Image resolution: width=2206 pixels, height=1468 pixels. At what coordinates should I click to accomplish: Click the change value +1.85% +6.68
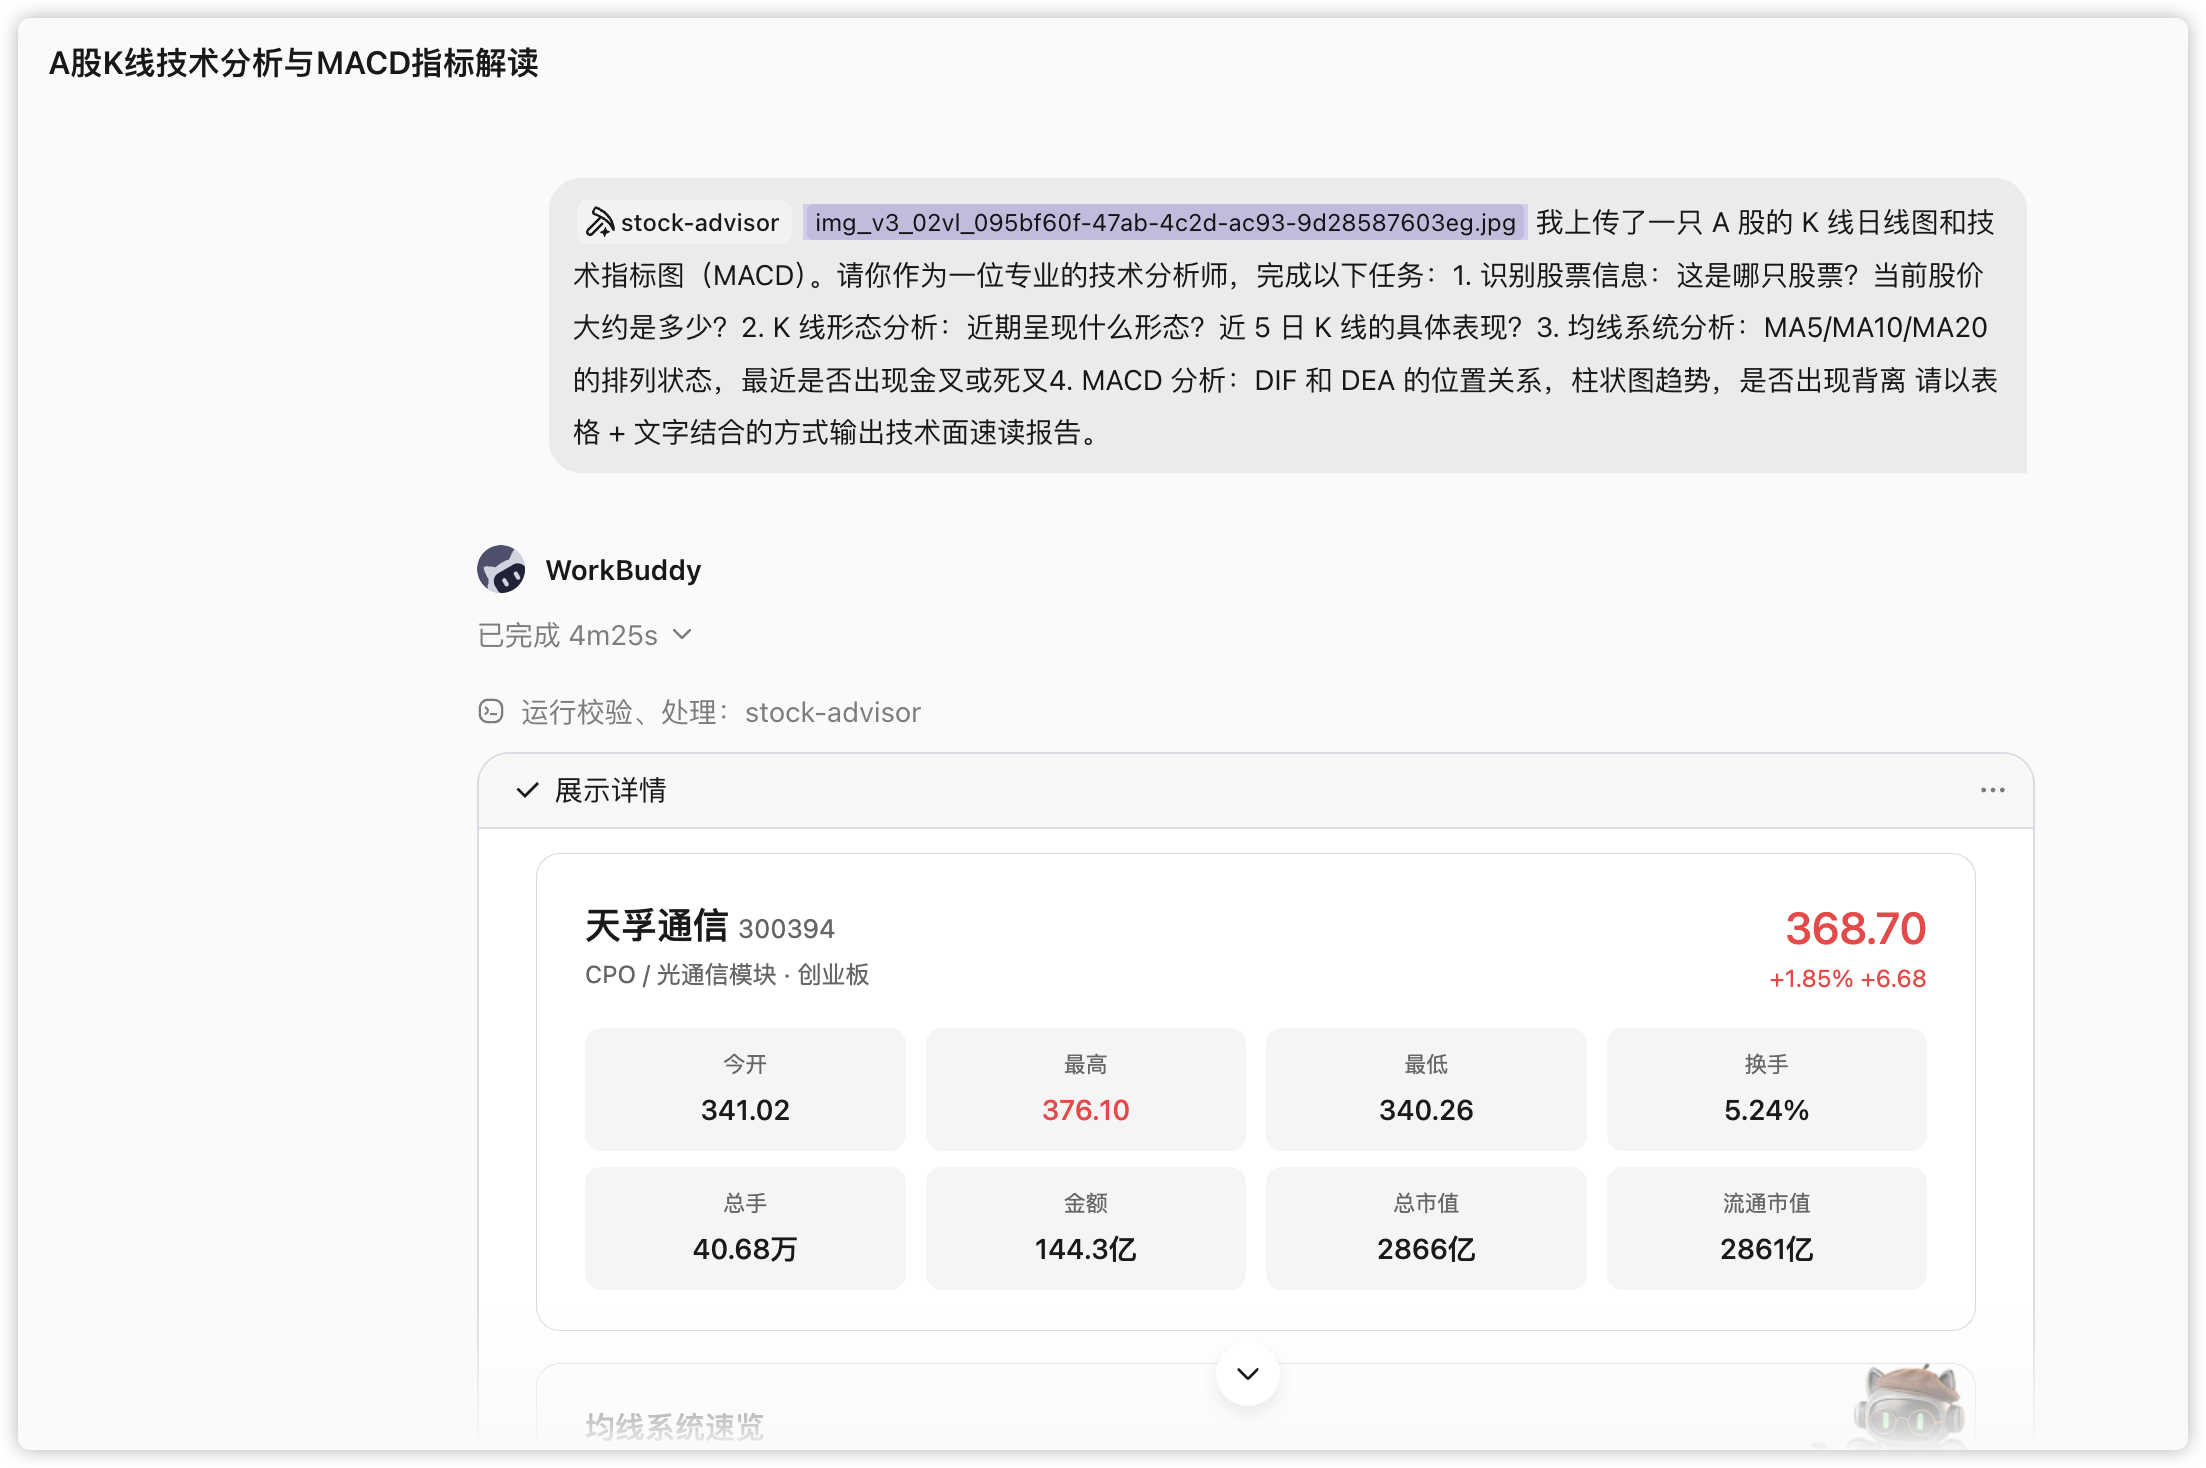point(1847,979)
